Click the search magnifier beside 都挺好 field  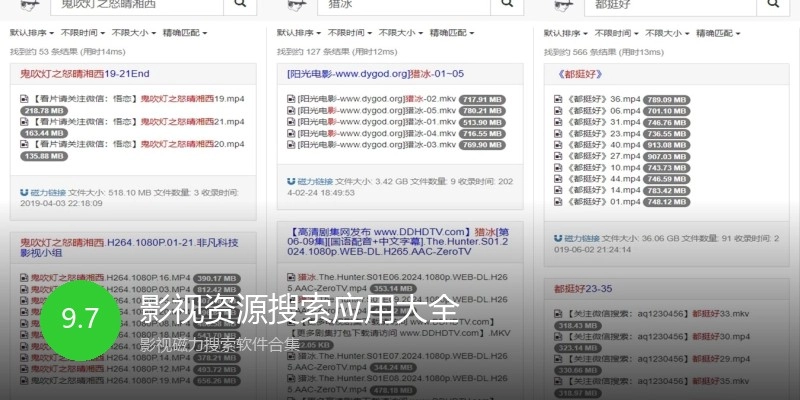pyautogui.click(x=773, y=4)
